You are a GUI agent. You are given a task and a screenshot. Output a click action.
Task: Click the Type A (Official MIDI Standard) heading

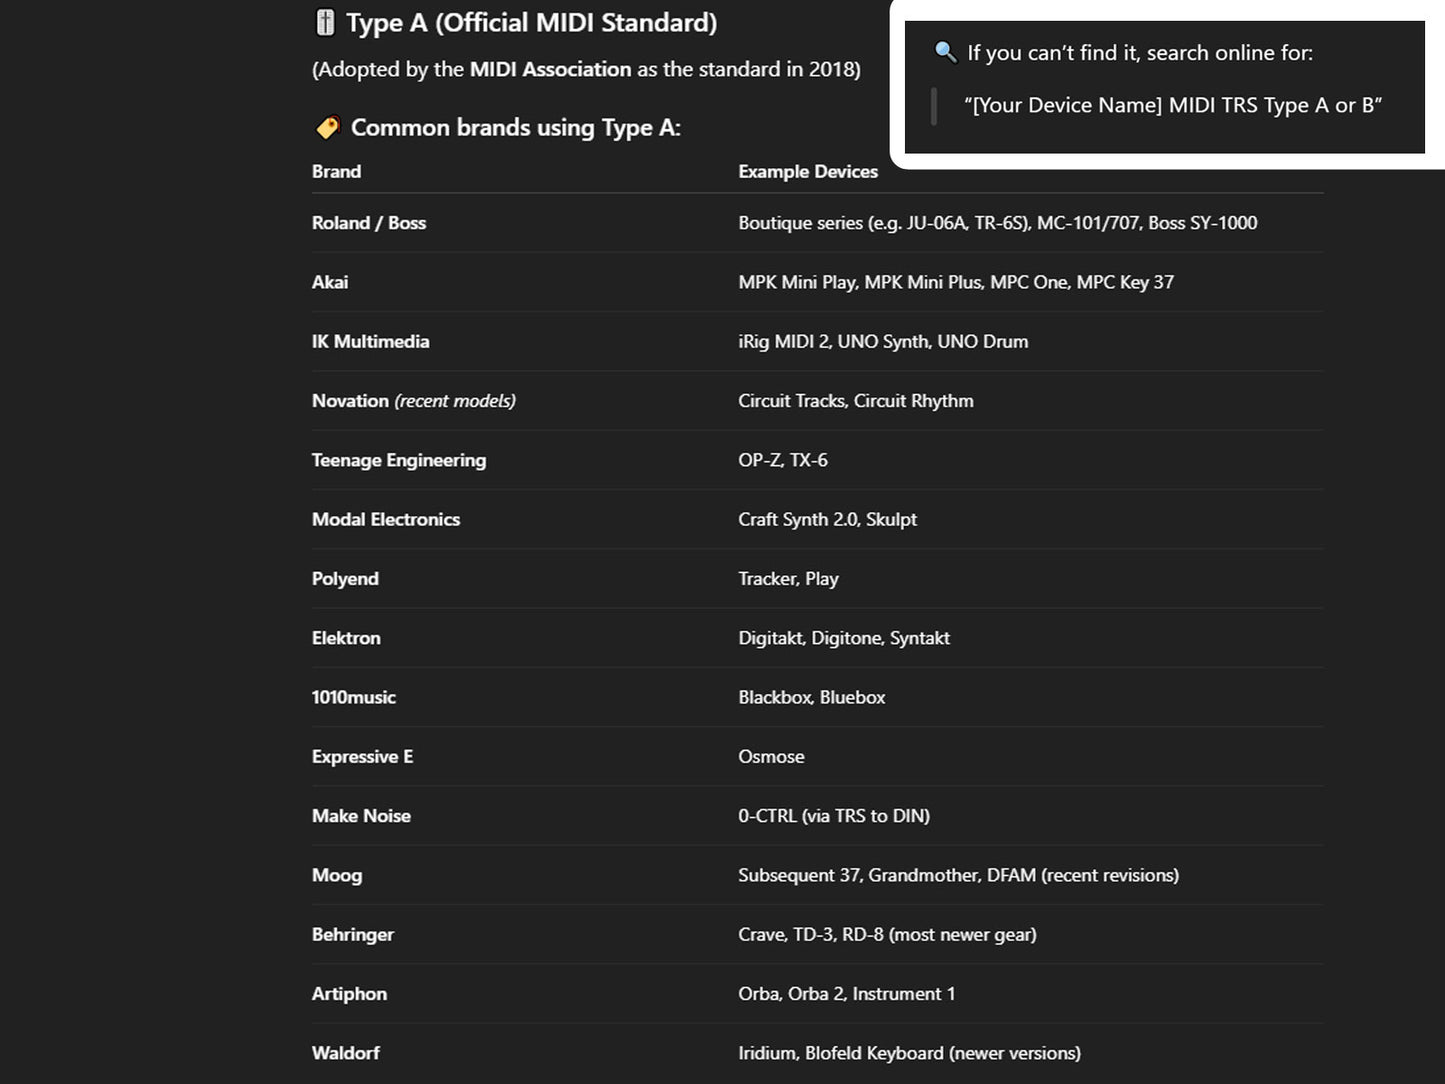point(531,23)
